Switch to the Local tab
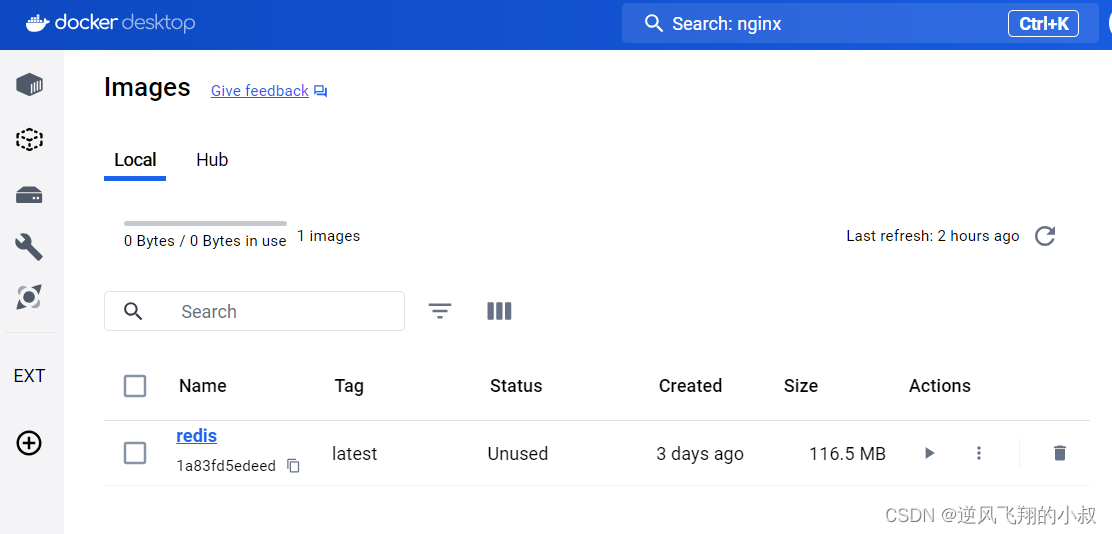 pyautogui.click(x=135, y=160)
